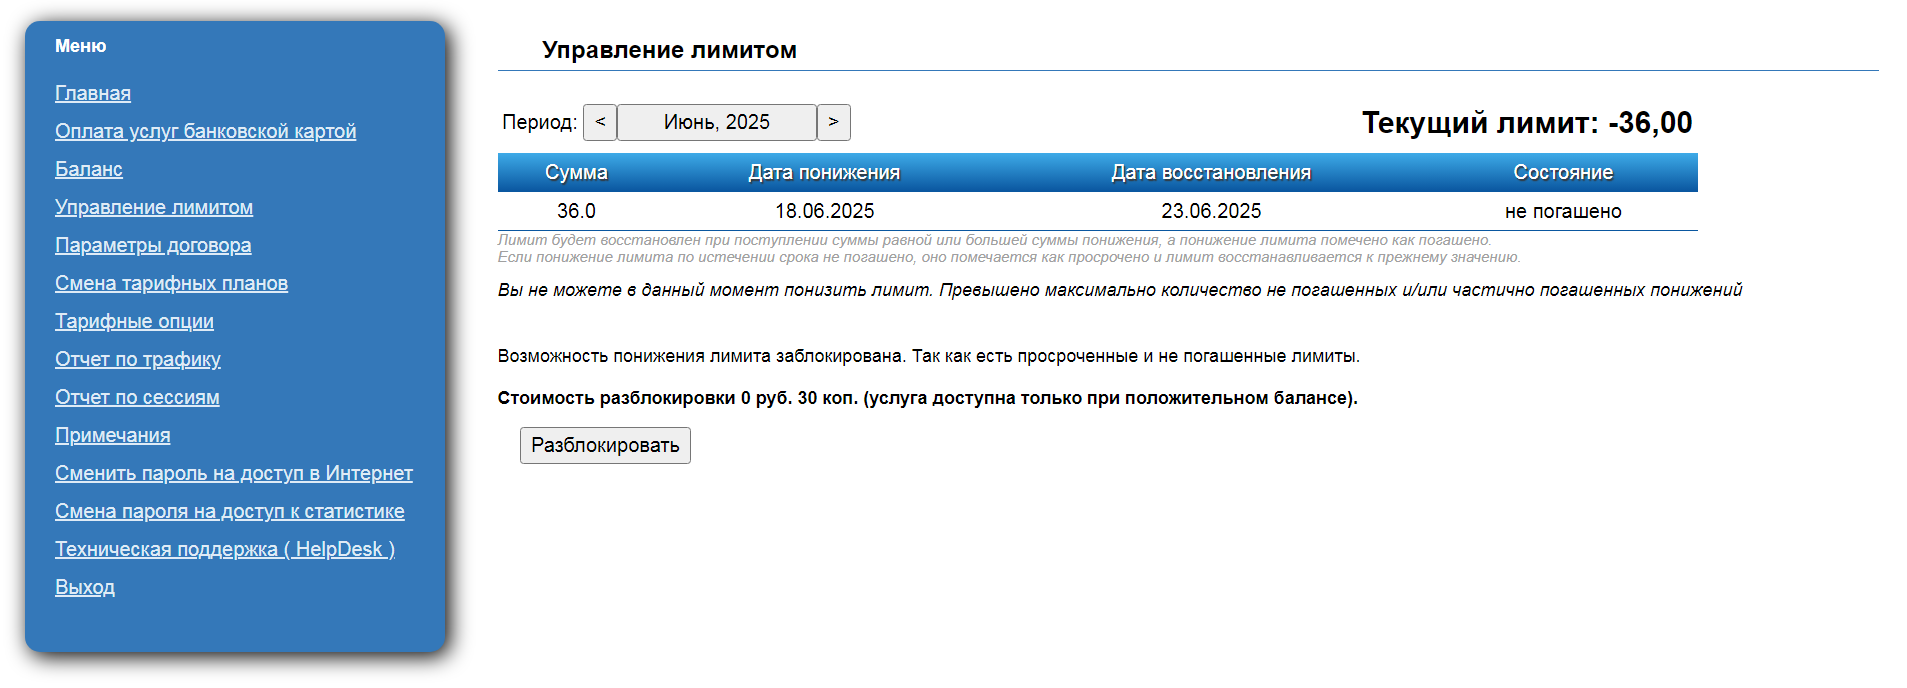Select the 18.06.2025 date cell

(824, 211)
